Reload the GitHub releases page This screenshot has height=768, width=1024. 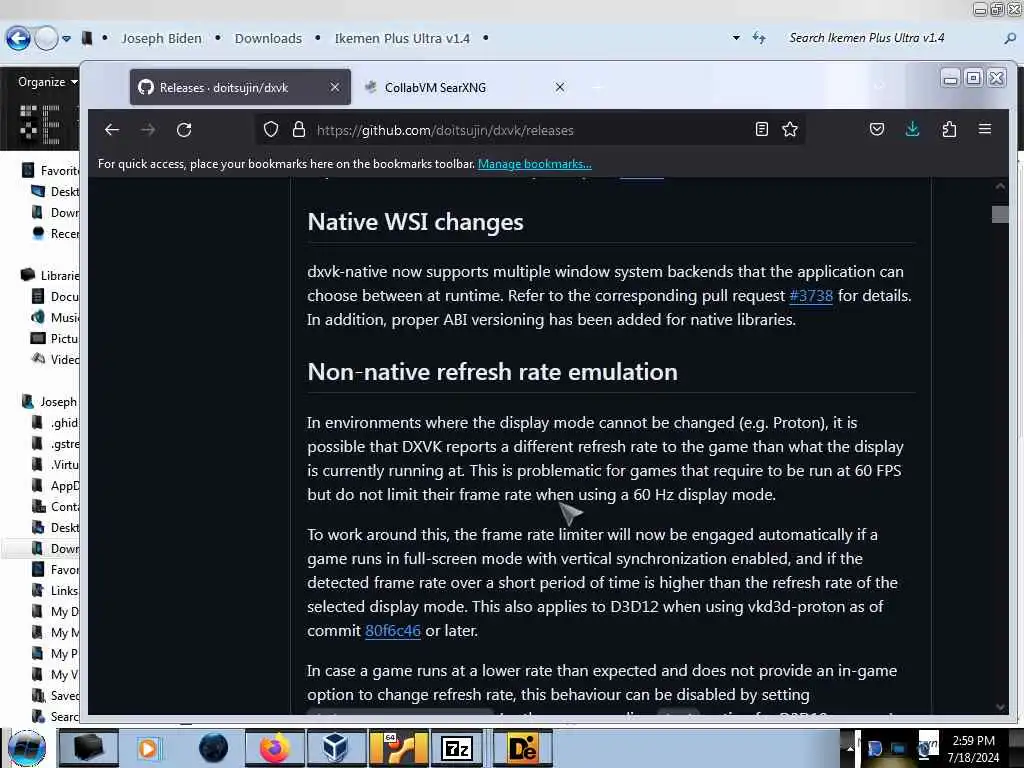[x=184, y=130]
